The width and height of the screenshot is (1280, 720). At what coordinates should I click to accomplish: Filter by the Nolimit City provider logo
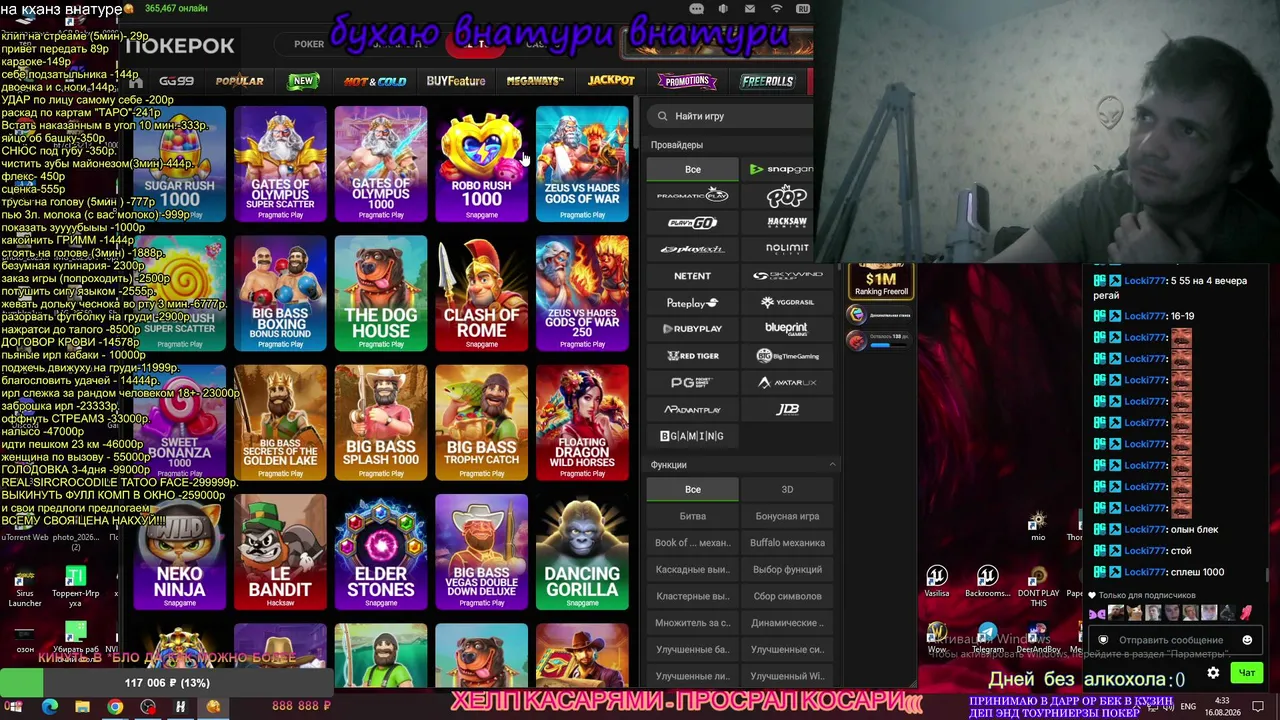pos(786,248)
